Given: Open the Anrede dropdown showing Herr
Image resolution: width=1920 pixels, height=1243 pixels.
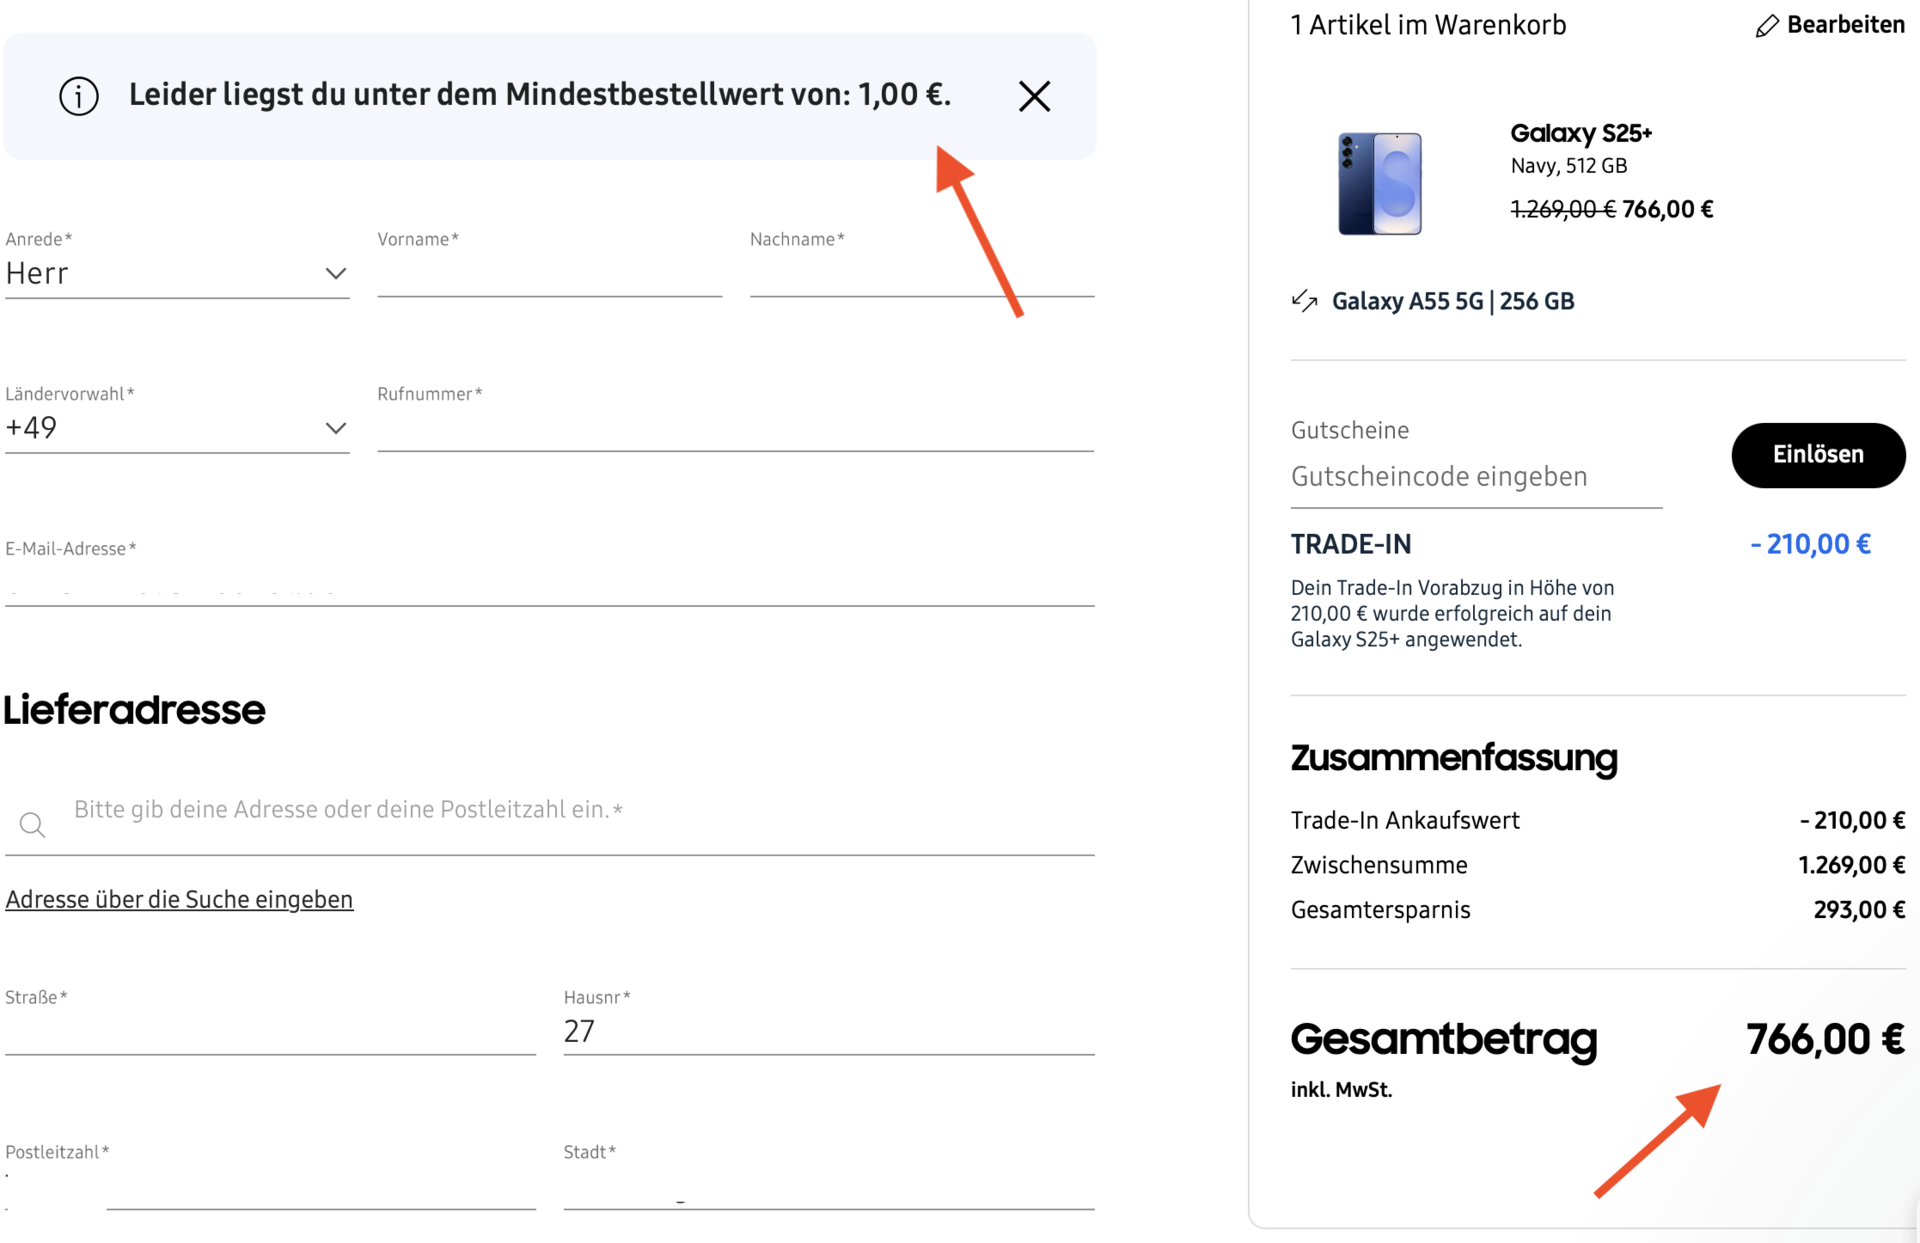Looking at the screenshot, I should (x=176, y=273).
